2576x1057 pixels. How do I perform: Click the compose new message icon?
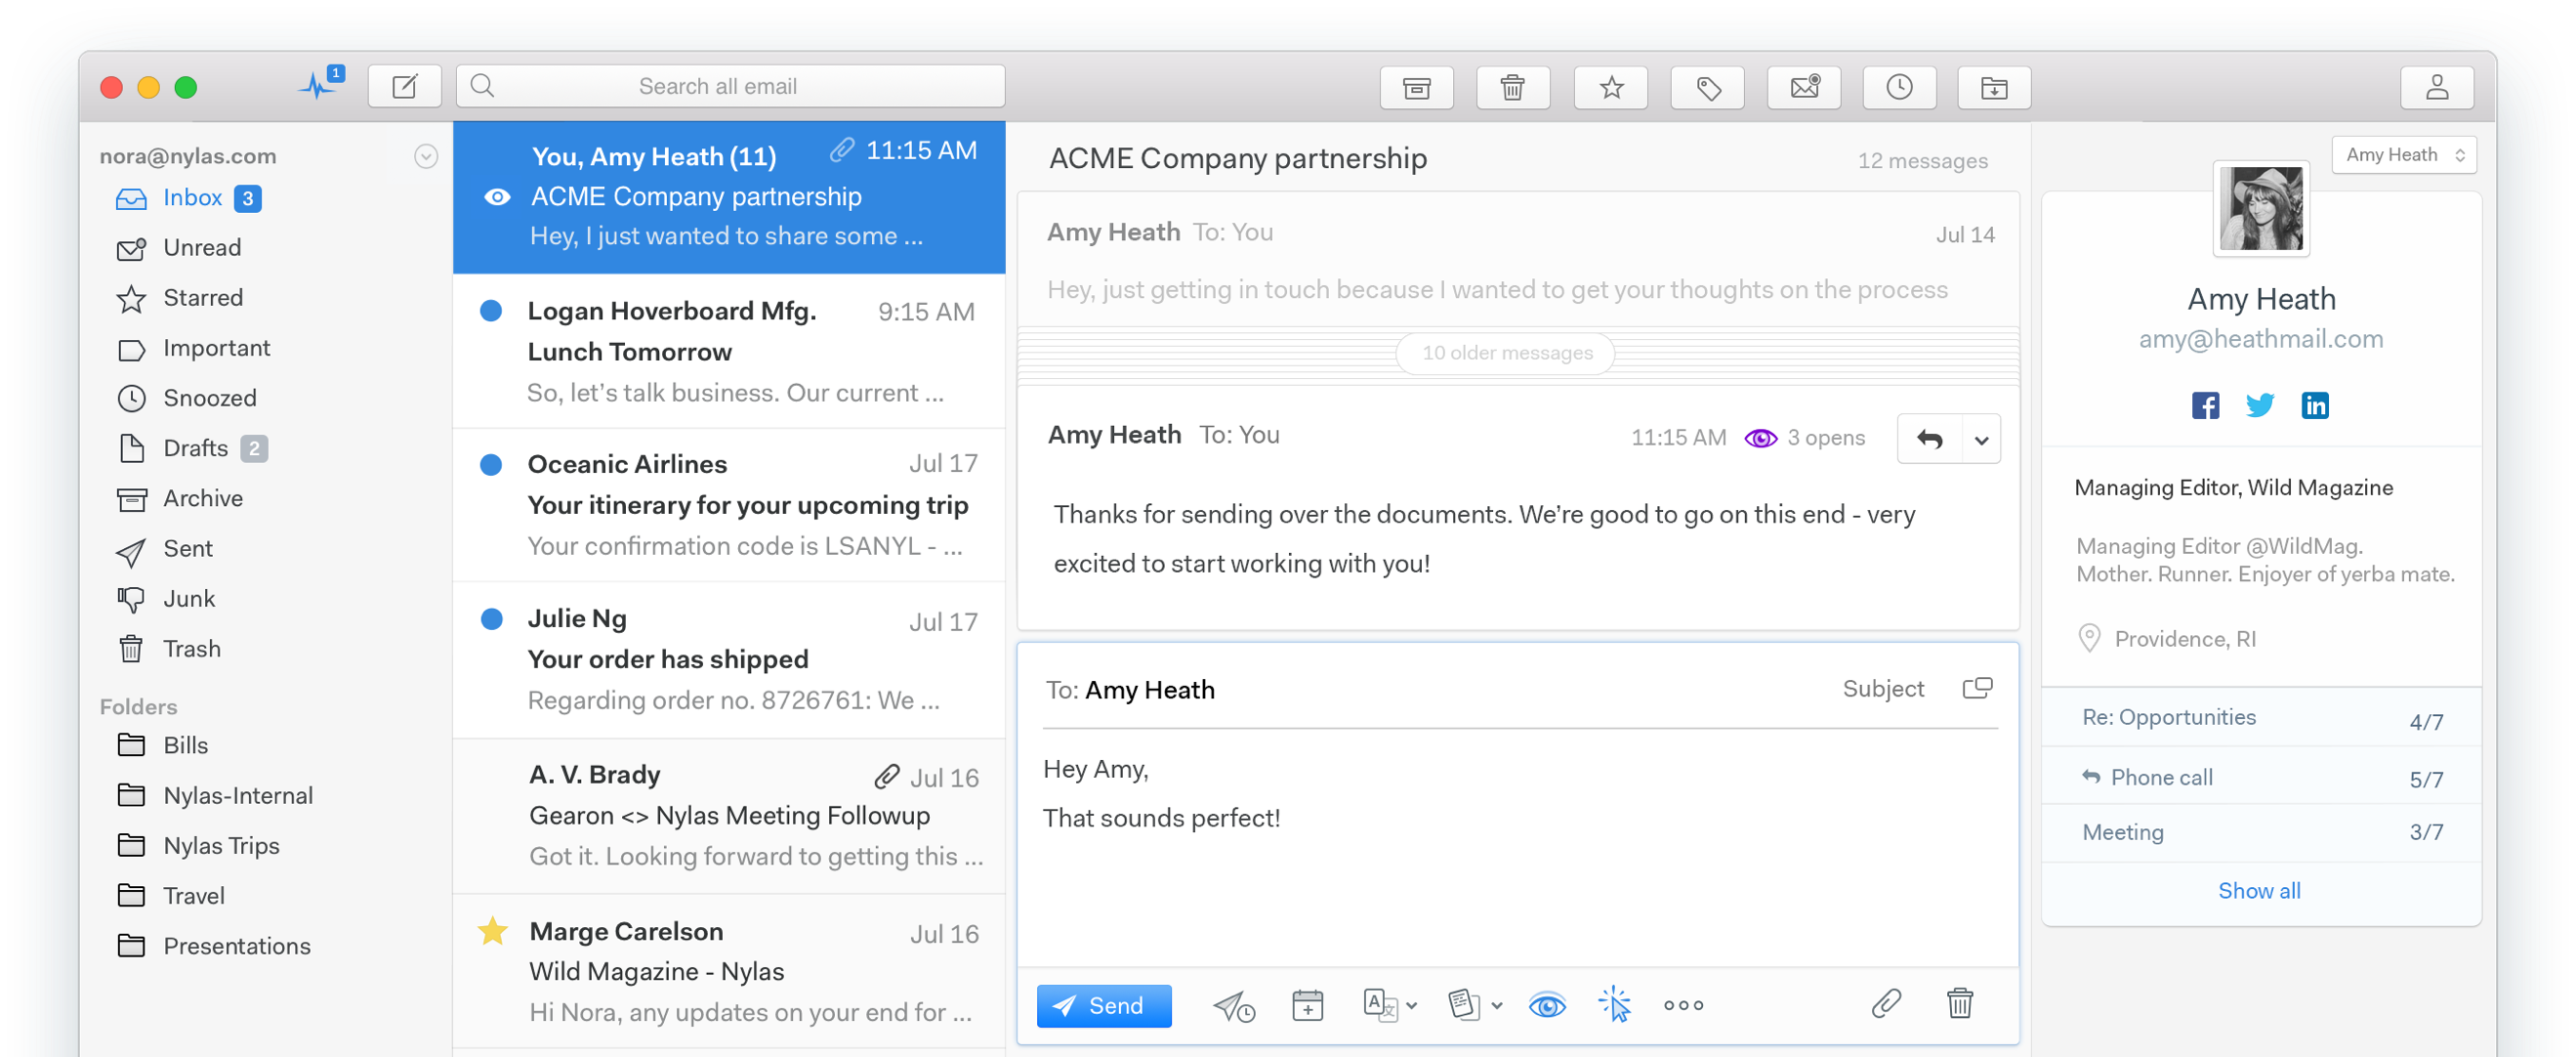[404, 87]
